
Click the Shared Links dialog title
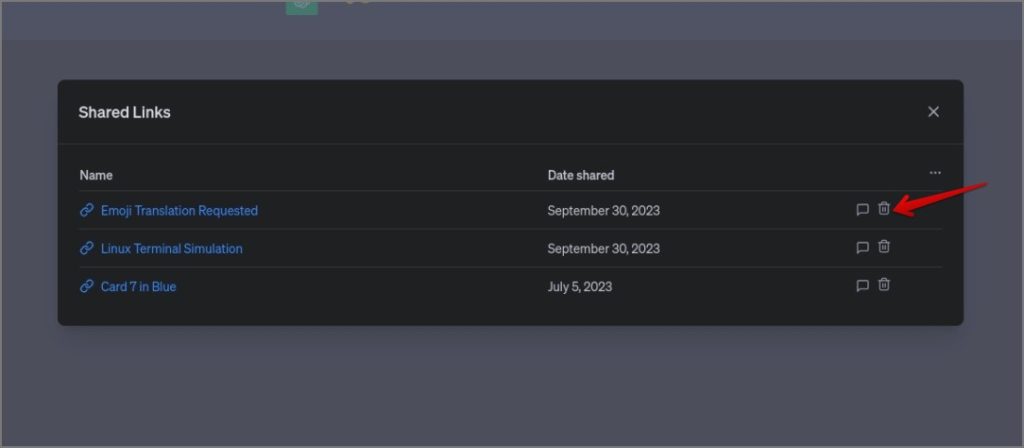click(x=124, y=112)
